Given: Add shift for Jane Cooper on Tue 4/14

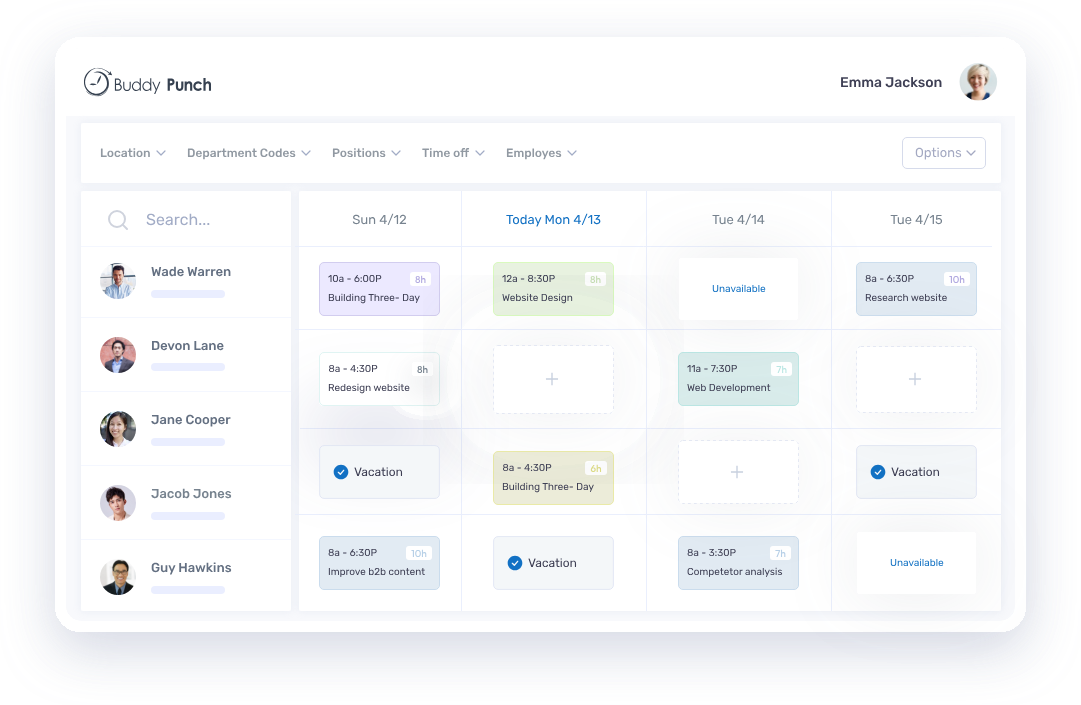Looking at the screenshot, I should (x=738, y=472).
